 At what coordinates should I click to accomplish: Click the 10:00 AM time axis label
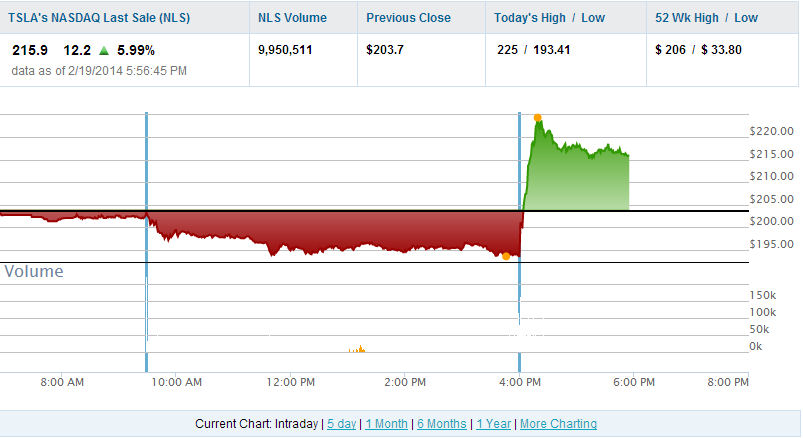coord(176,382)
